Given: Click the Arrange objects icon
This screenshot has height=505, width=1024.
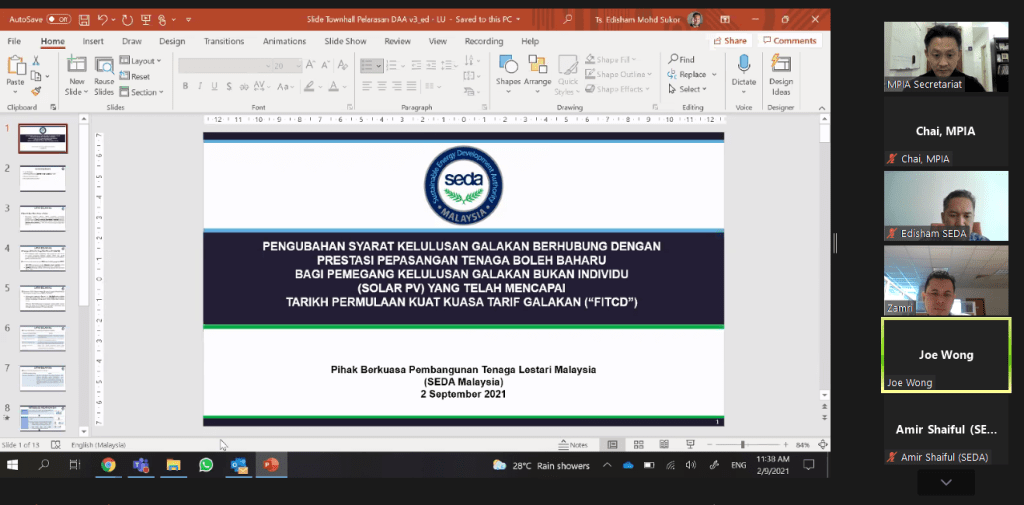Looking at the screenshot, I should point(539,70).
